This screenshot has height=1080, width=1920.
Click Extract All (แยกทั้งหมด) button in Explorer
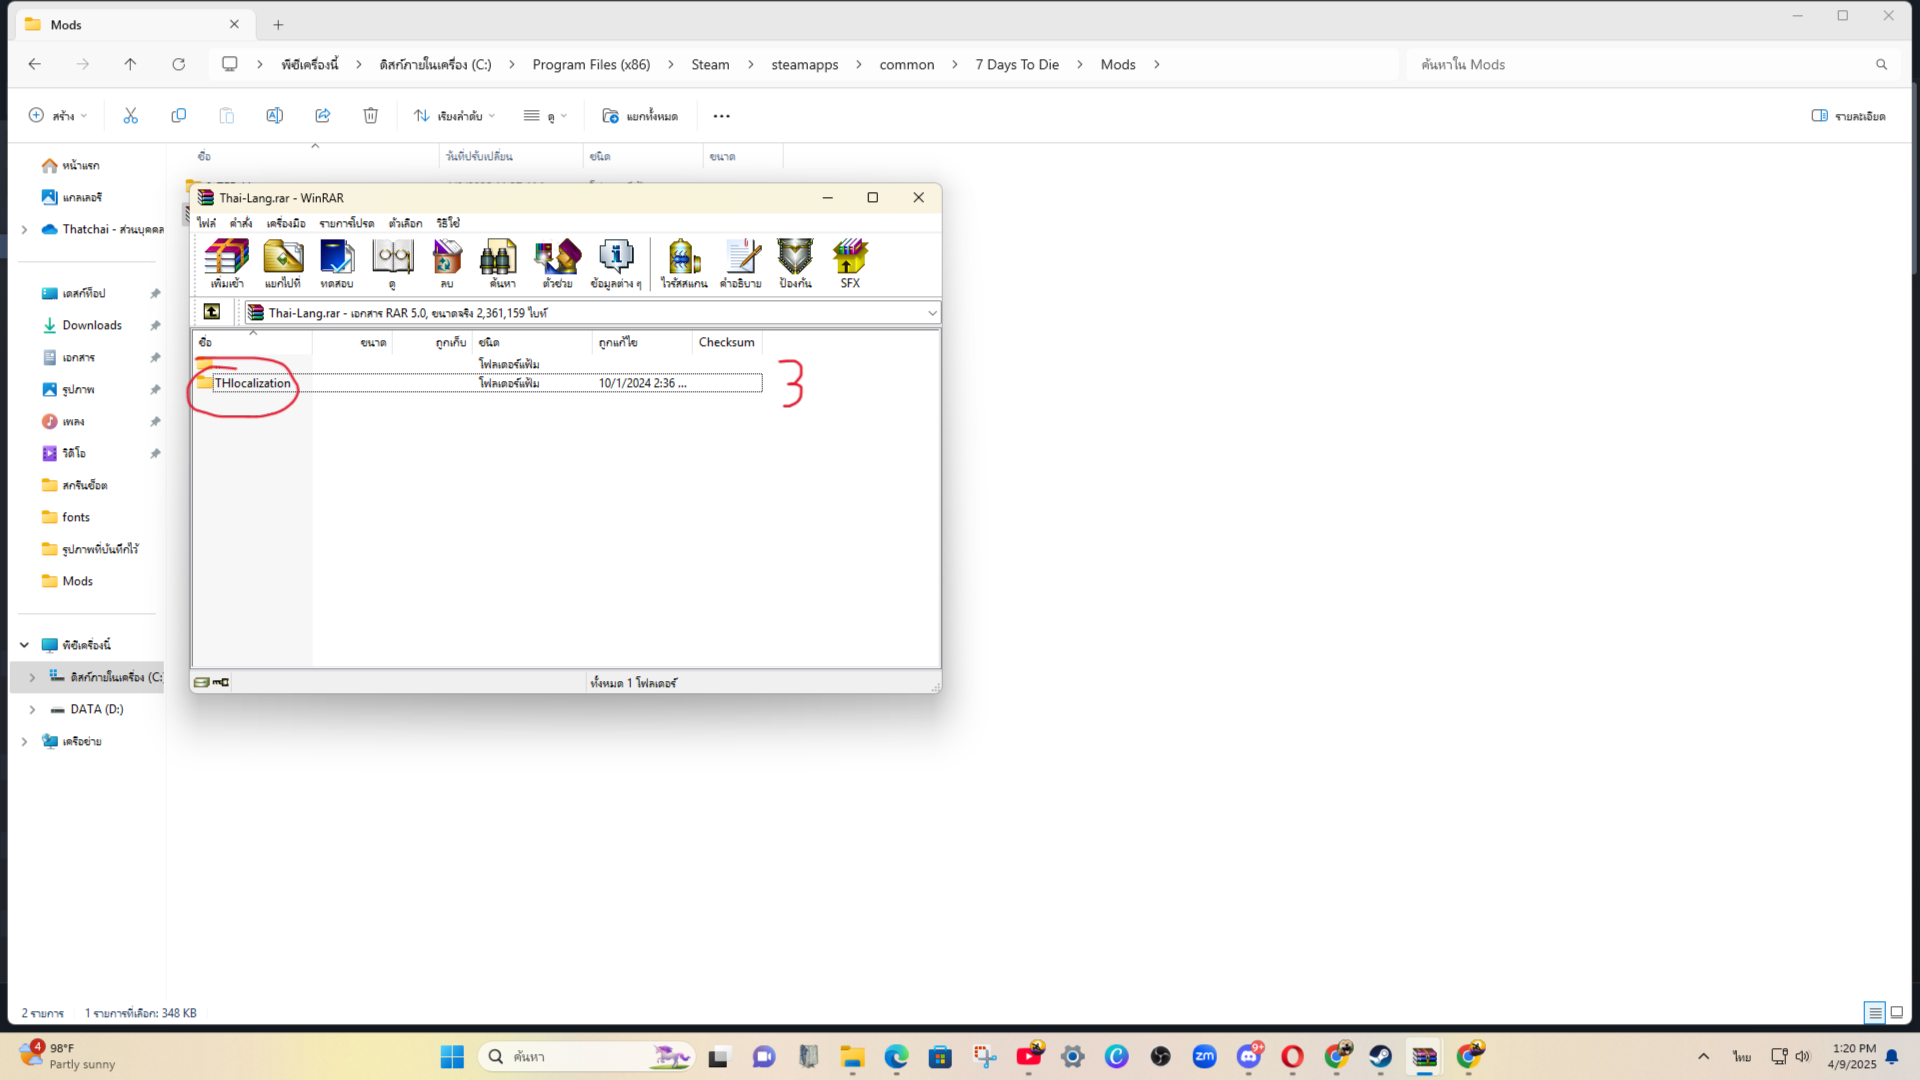coord(640,116)
